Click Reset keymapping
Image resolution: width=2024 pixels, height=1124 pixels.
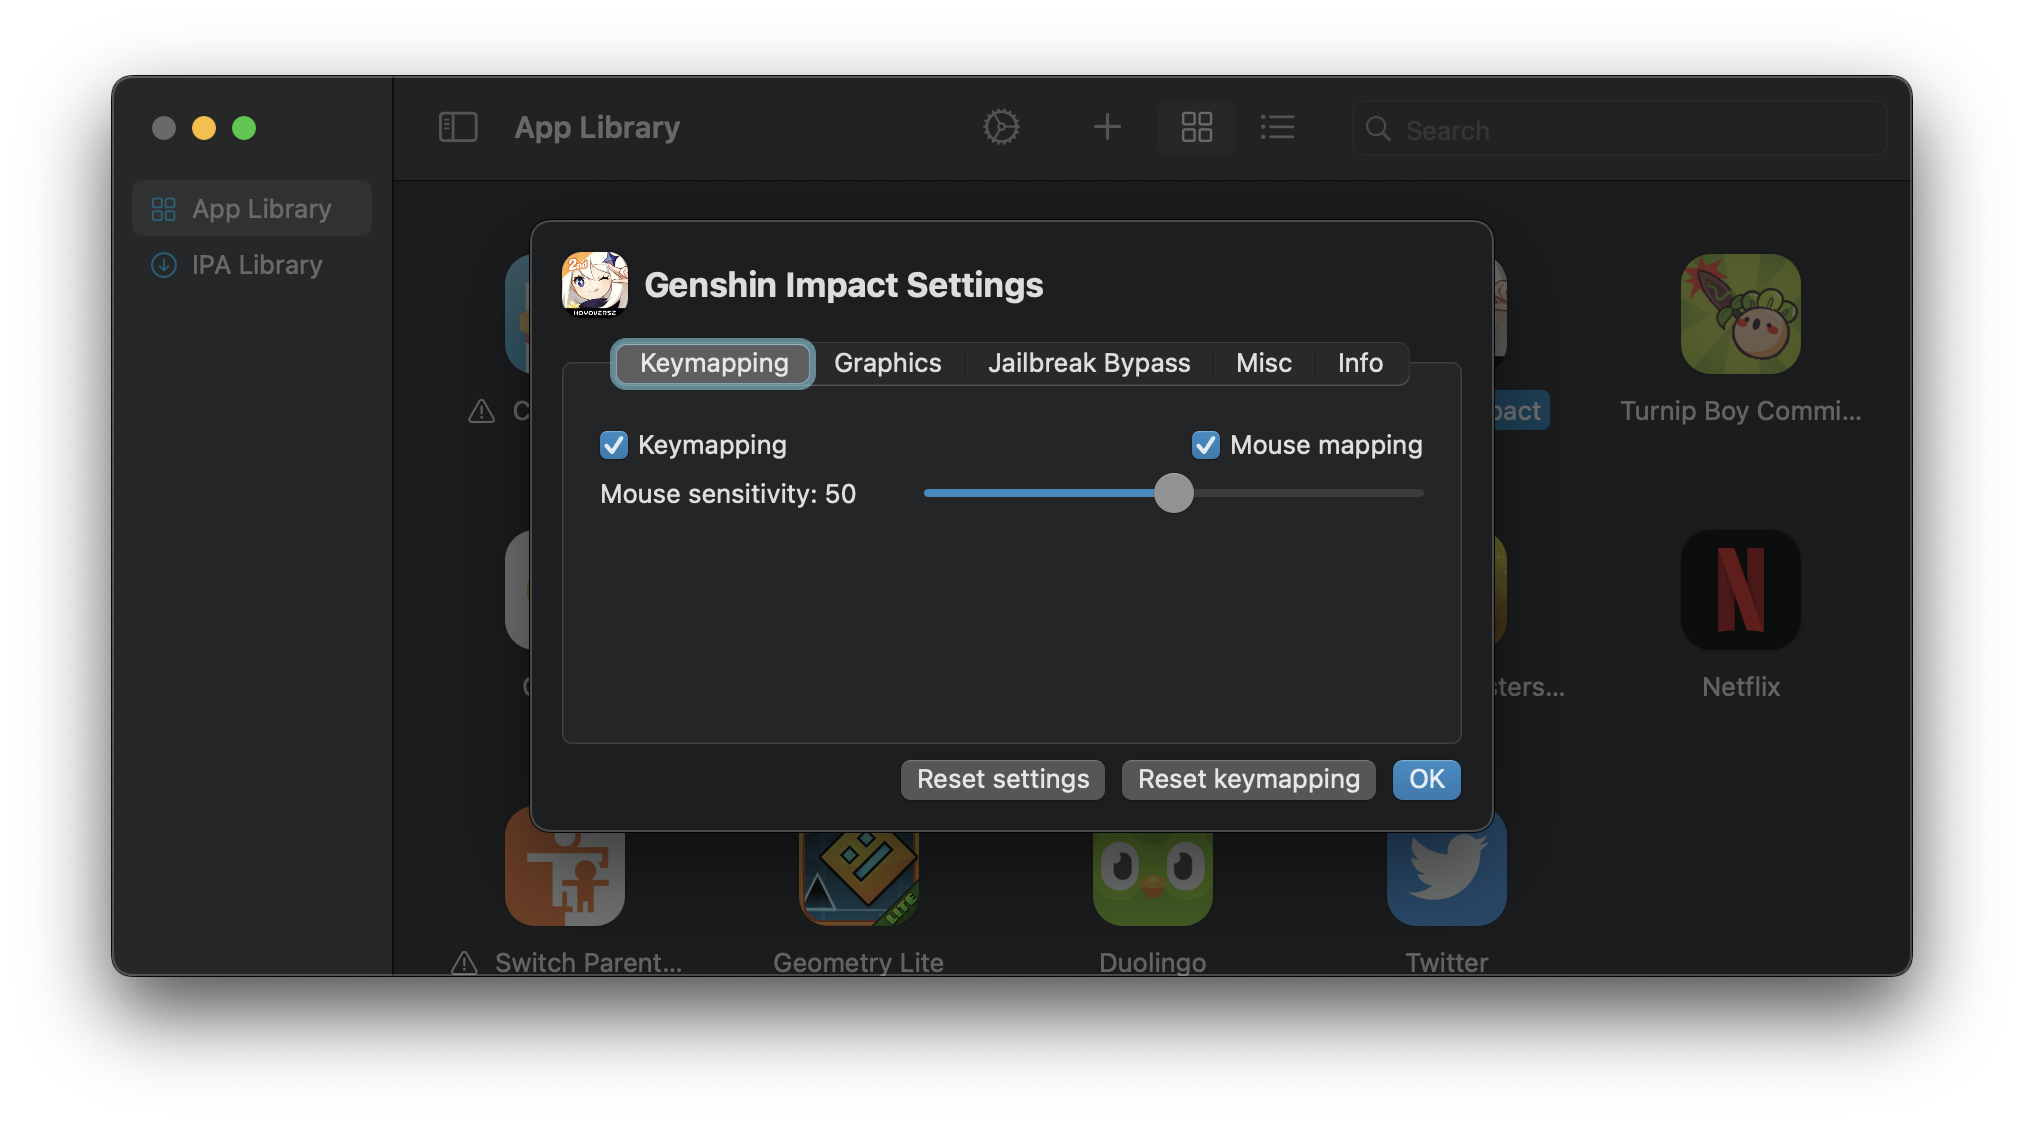pos(1247,779)
